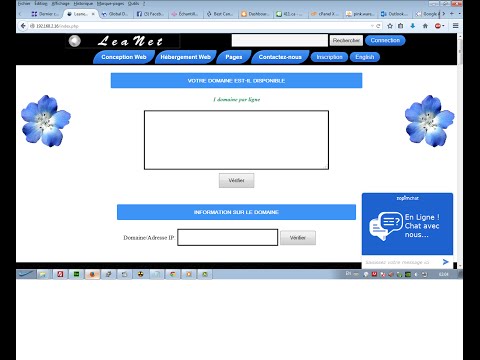This screenshot has height=360, width=480.
Task: Send the chat message arrow icon
Action: point(445,262)
